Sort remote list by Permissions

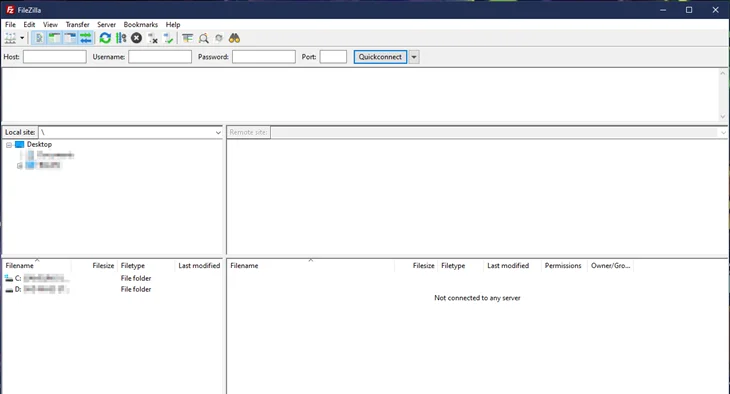pos(564,265)
